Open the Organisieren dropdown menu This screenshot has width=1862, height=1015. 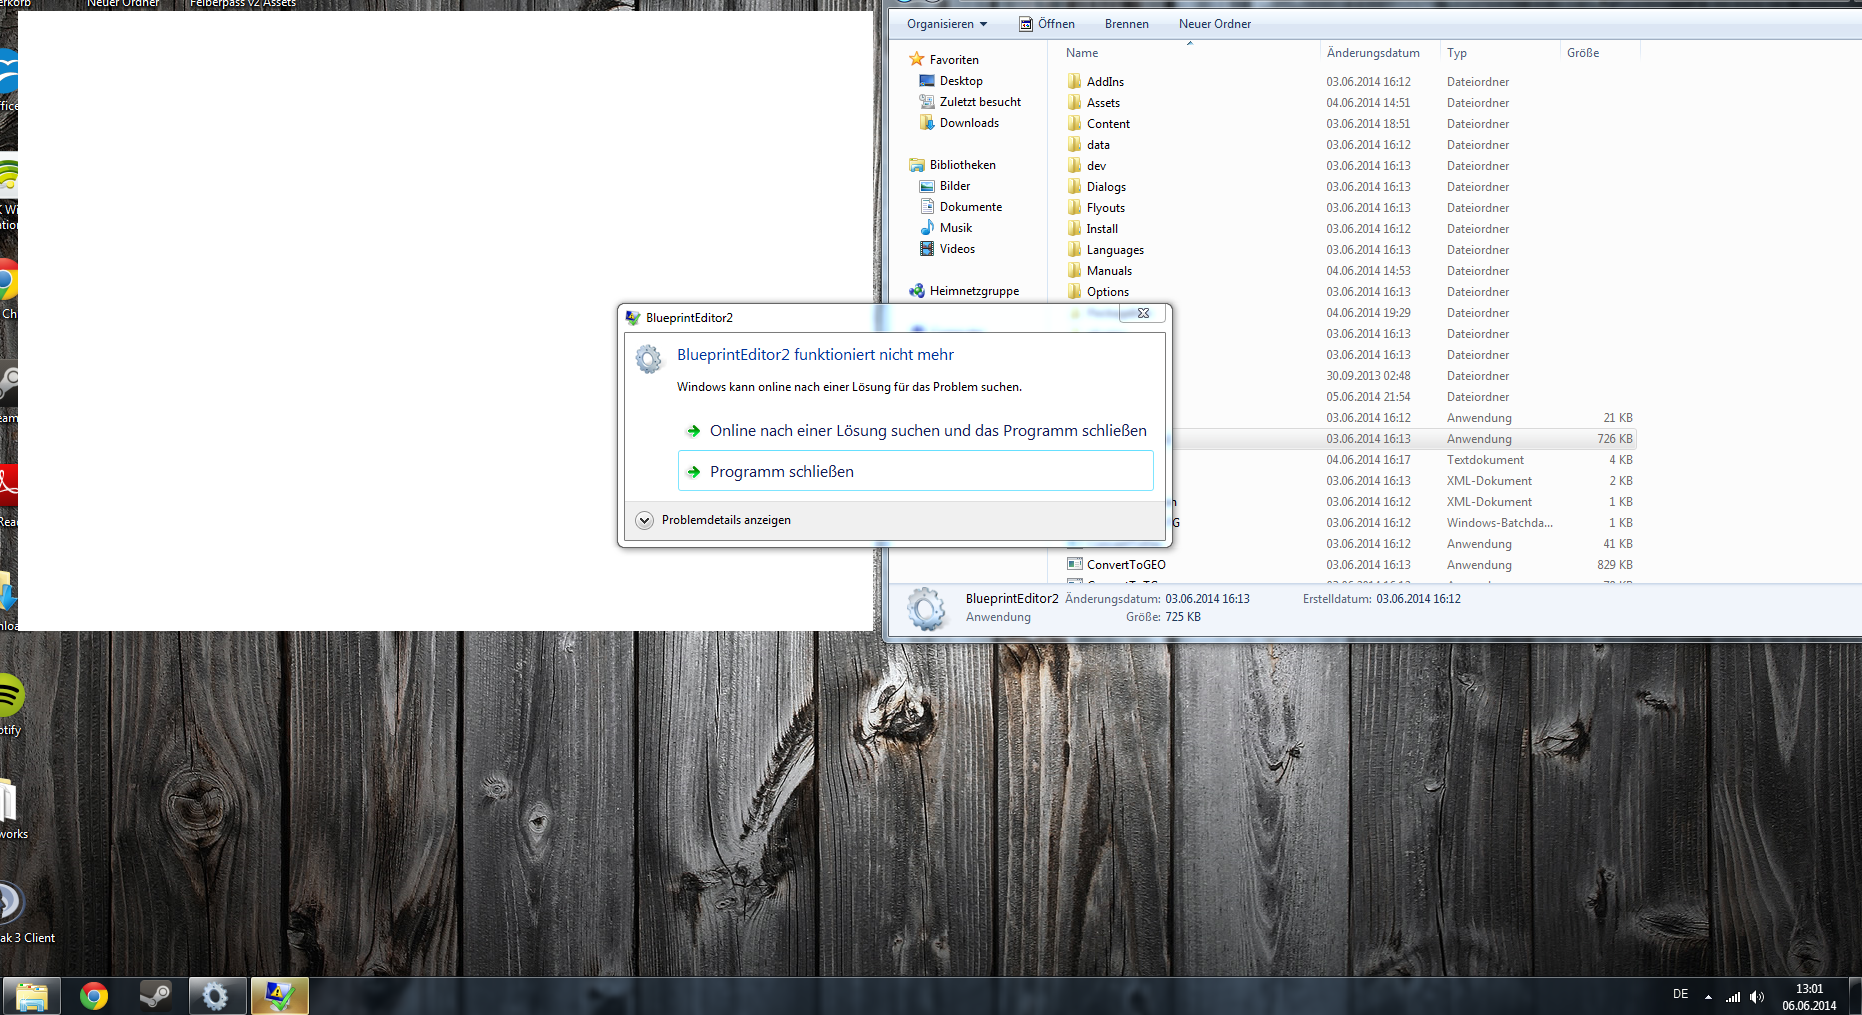[x=946, y=24]
